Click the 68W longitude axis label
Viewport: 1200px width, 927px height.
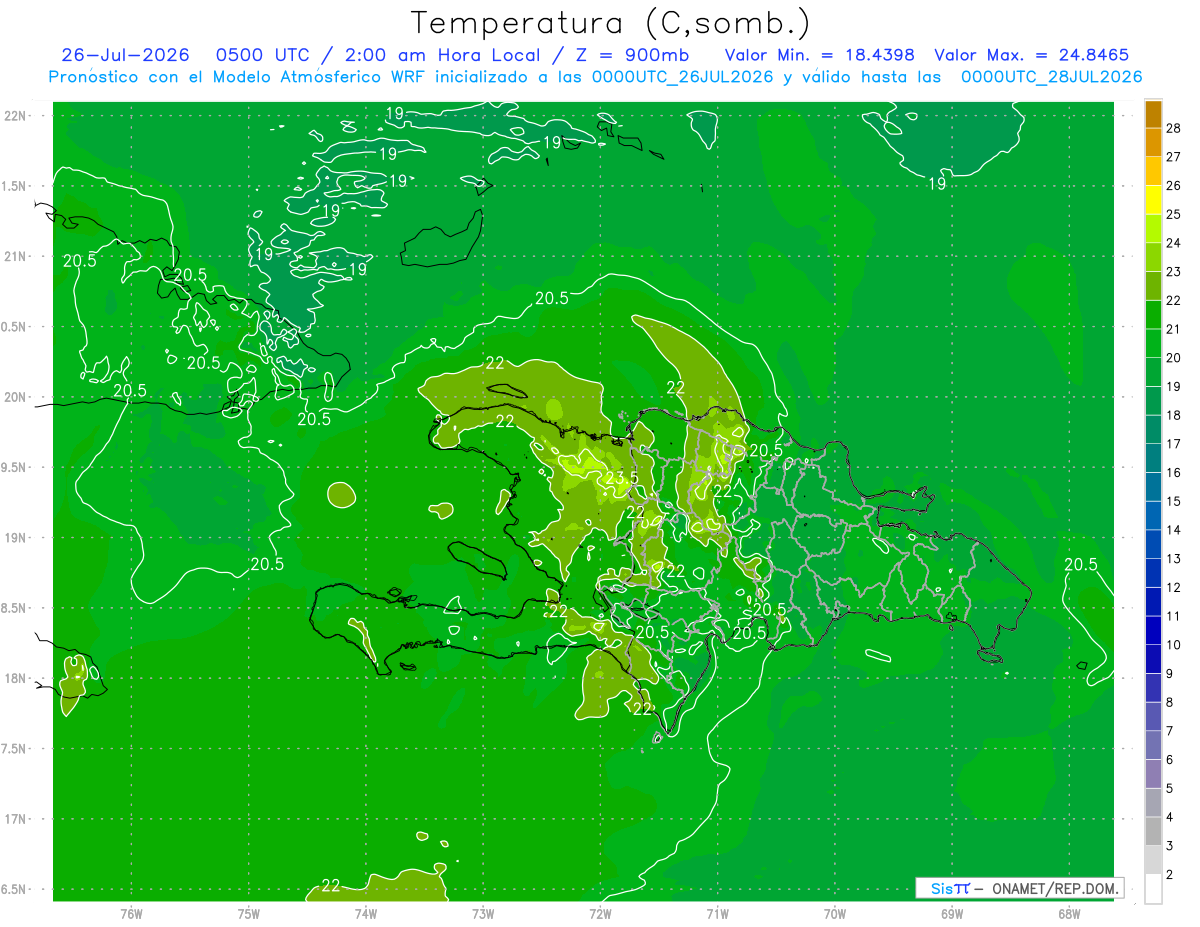tap(1068, 913)
